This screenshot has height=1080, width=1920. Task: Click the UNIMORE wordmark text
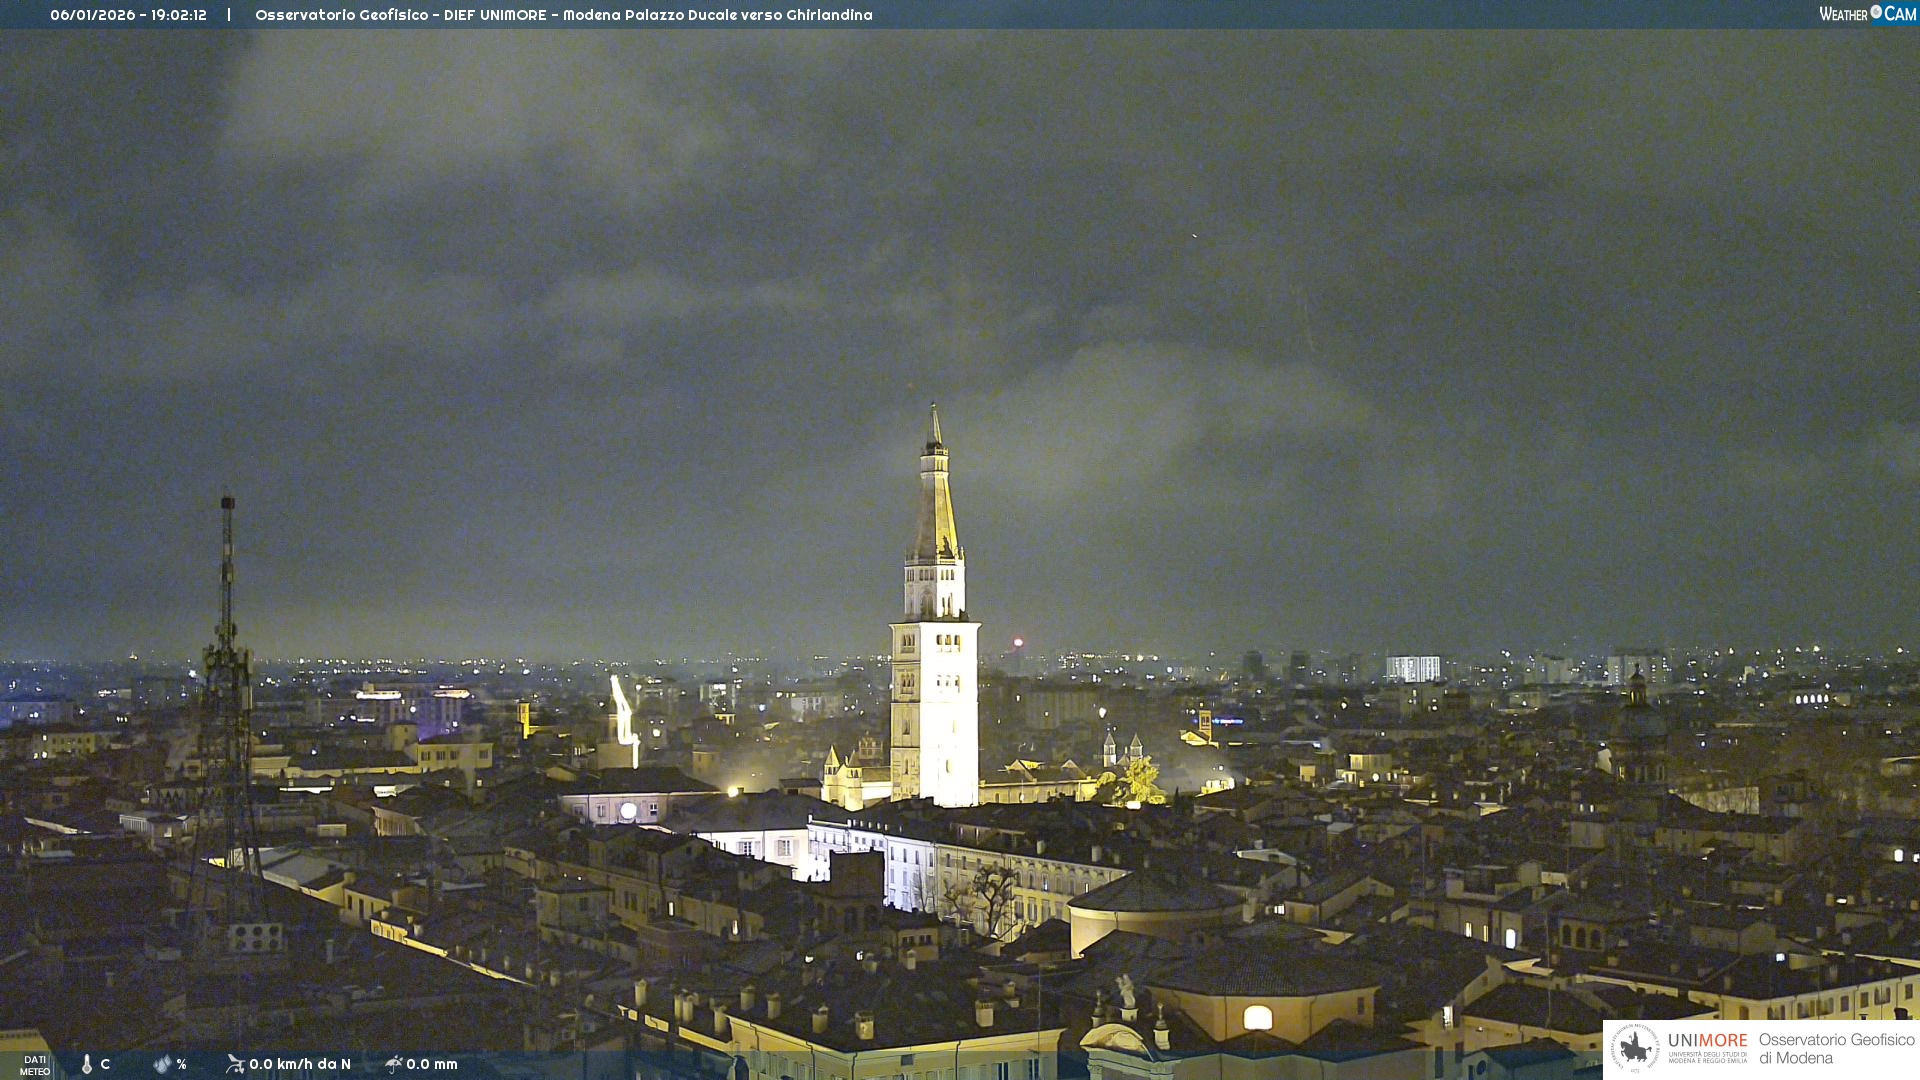tap(1707, 1041)
